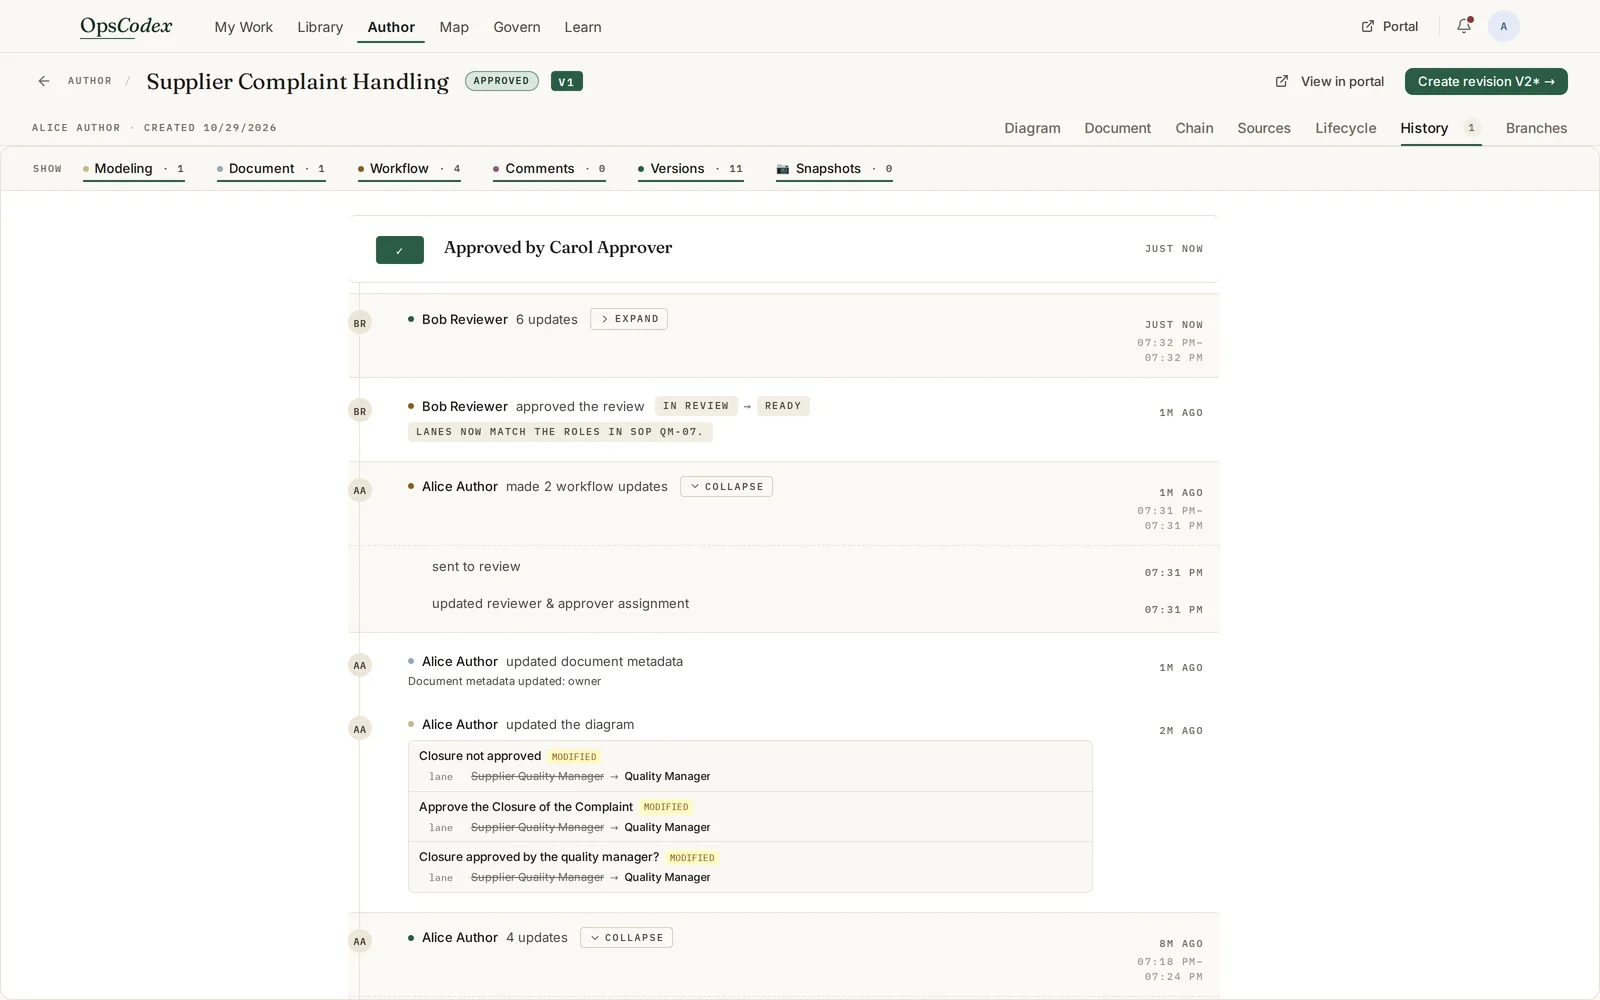Click 'updated reviewer & approver assignment' entry

[x=560, y=603]
